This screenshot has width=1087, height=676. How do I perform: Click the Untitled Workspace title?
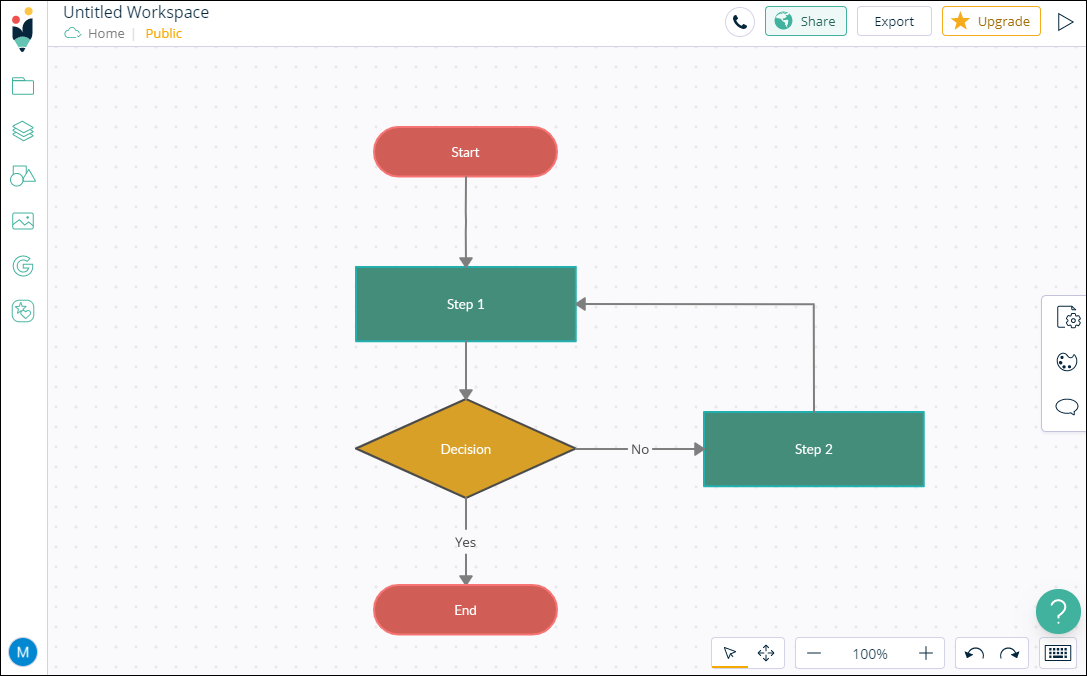136,12
